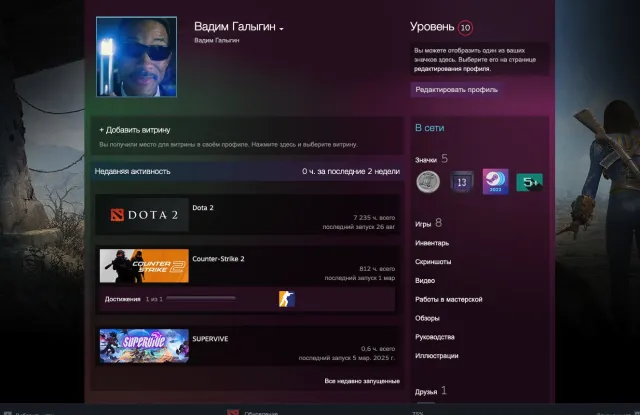The image size is (640, 415).
Task: Open the Steam 2022 purple badge
Action: click(x=496, y=182)
